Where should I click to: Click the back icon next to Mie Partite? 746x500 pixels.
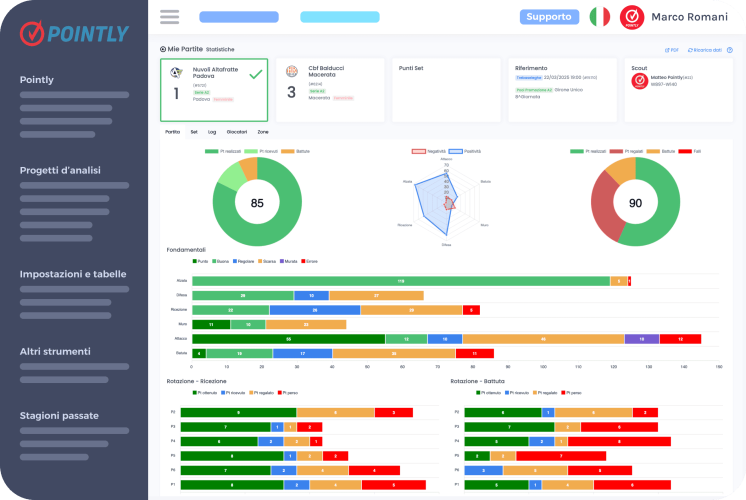coord(163,49)
